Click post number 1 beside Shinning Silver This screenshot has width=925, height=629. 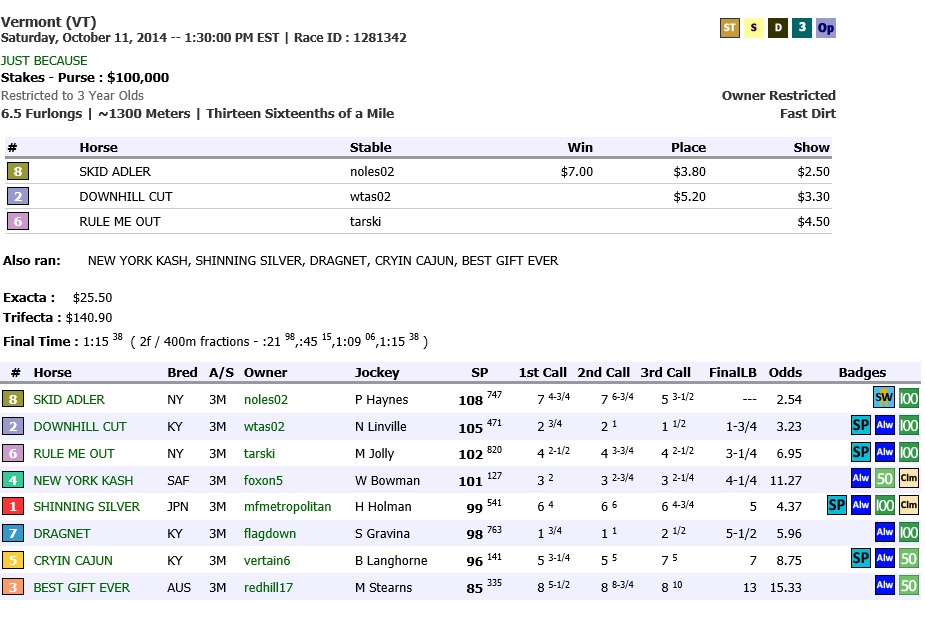[13, 506]
